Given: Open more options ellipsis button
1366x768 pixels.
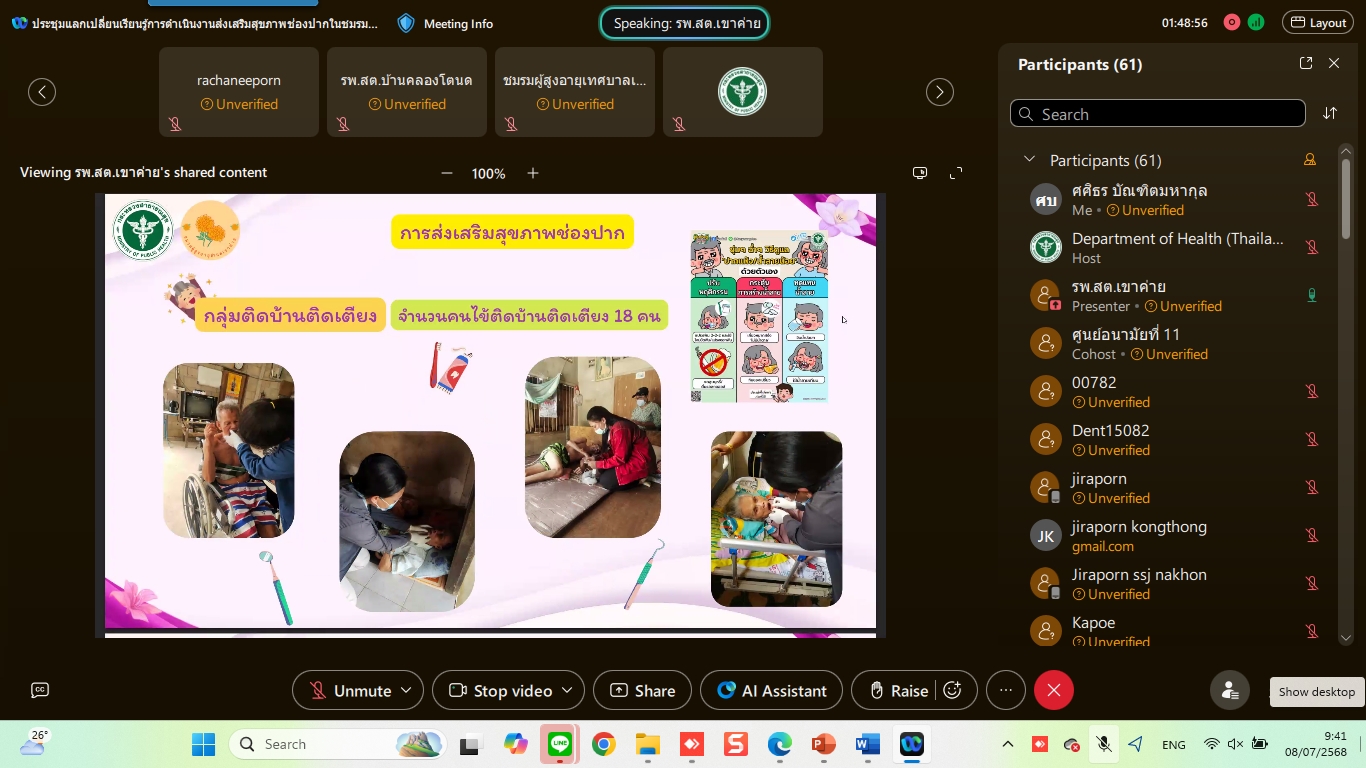Looking at the screenshot, I should tap(1006, 690).
